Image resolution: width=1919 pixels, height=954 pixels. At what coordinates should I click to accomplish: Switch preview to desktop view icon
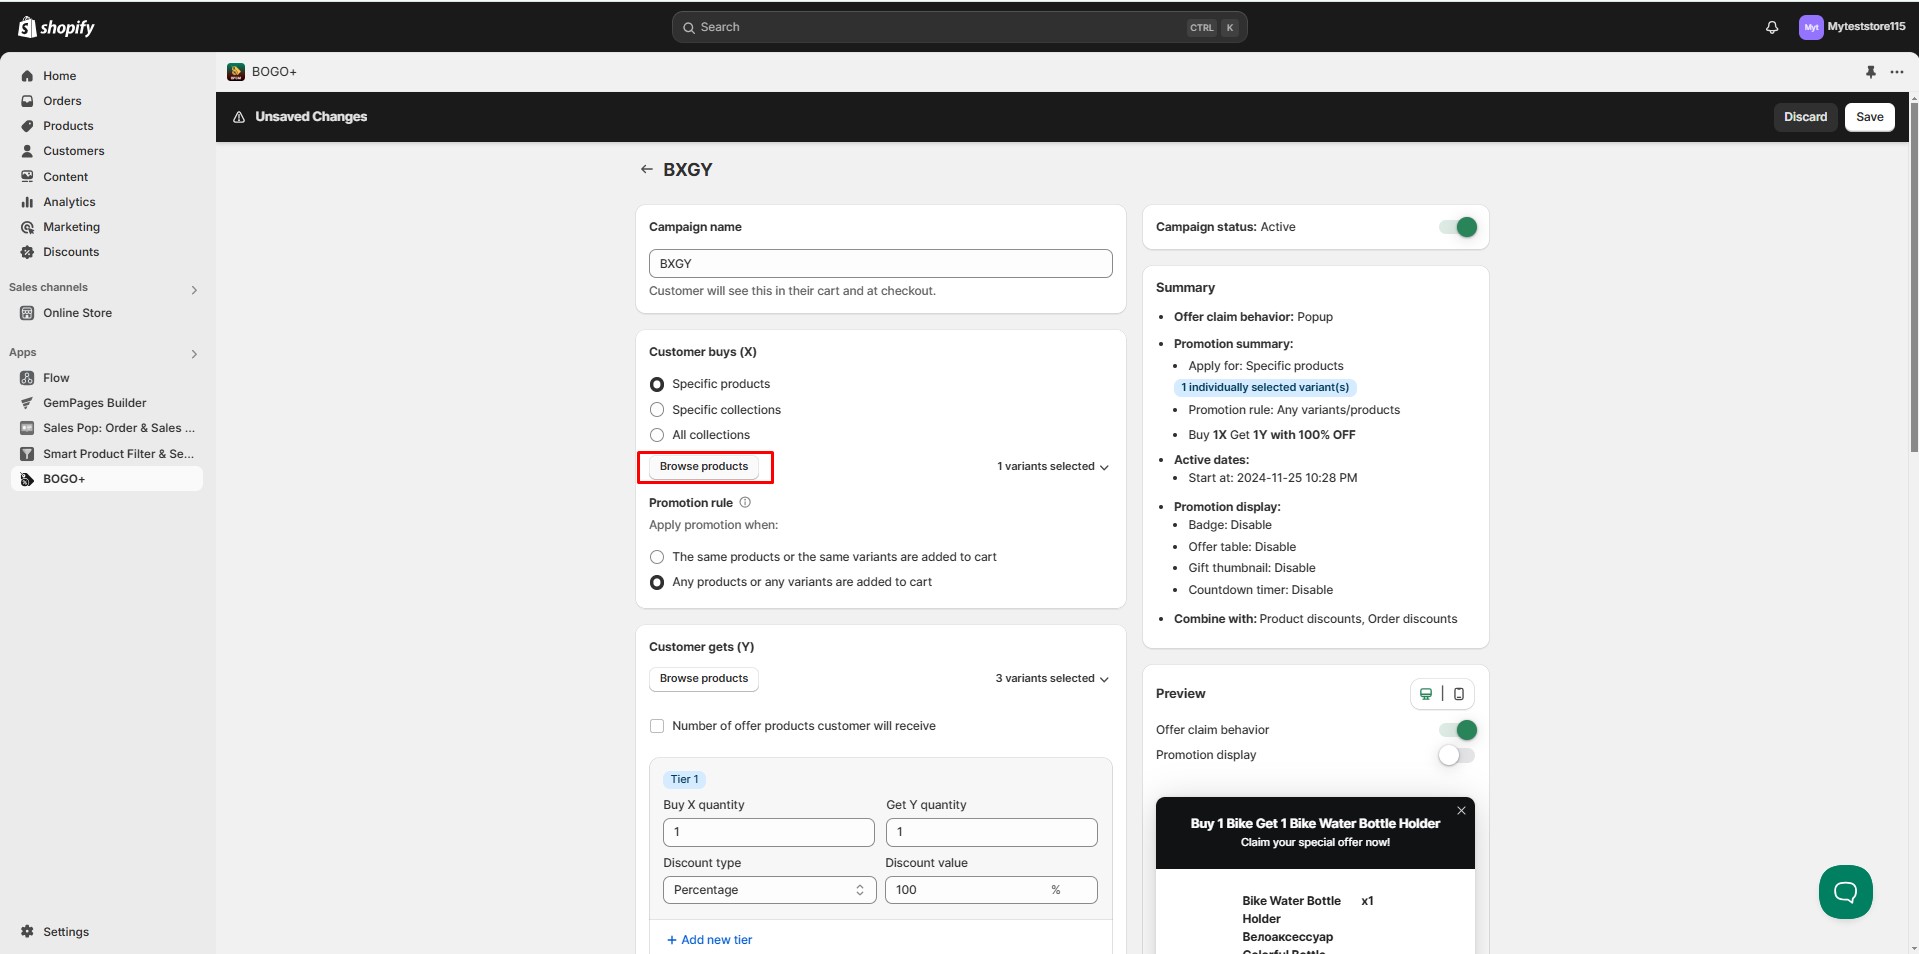coord(1426,694)
